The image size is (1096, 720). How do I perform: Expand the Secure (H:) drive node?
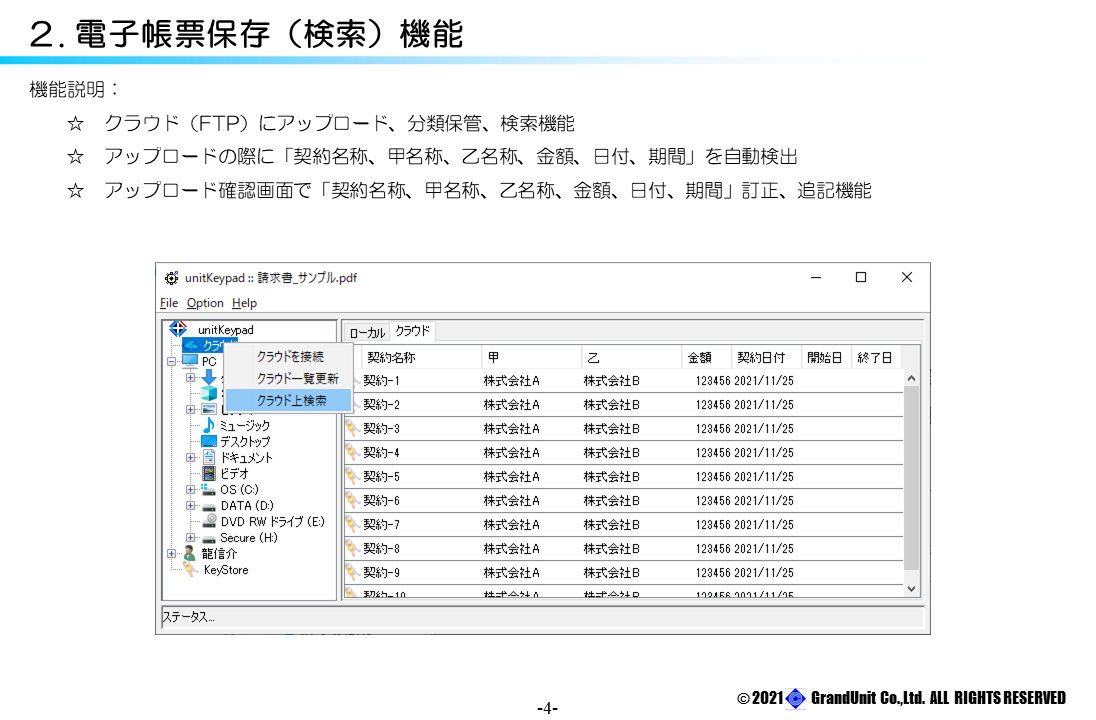pyautogui.click(x=190, y=538)
